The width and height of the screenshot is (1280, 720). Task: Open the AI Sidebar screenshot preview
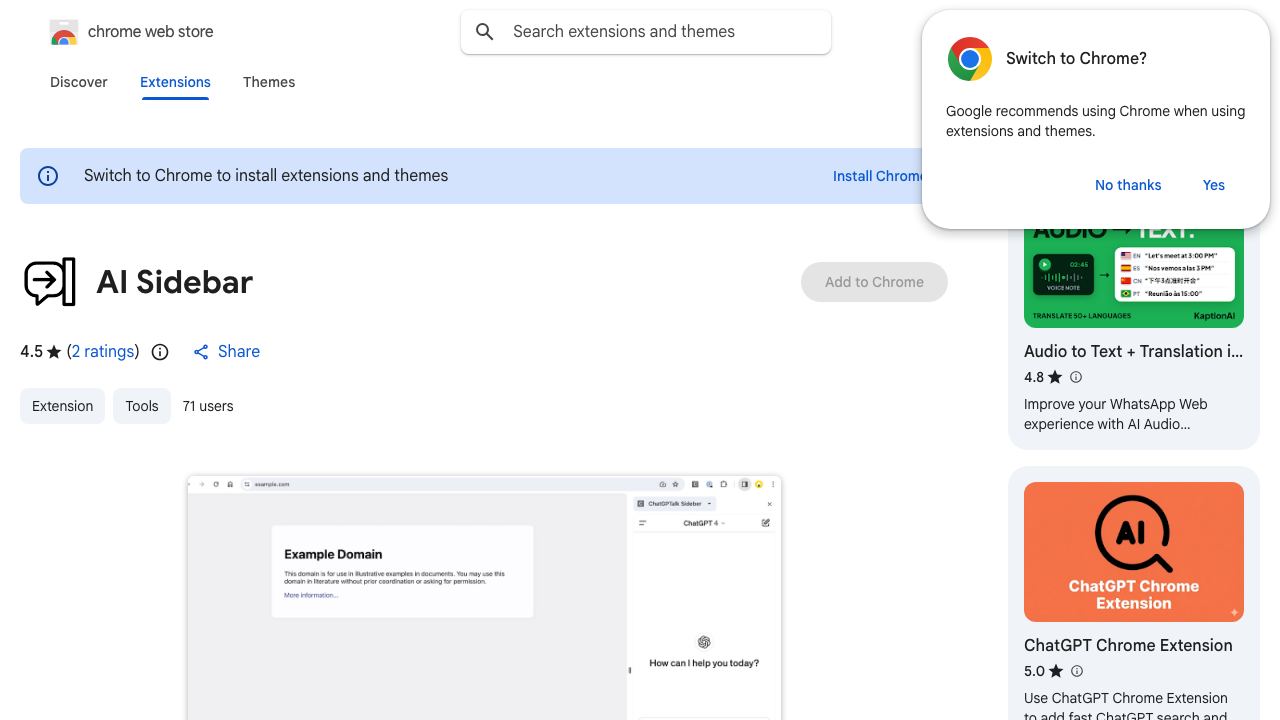[x=484, y=598]
